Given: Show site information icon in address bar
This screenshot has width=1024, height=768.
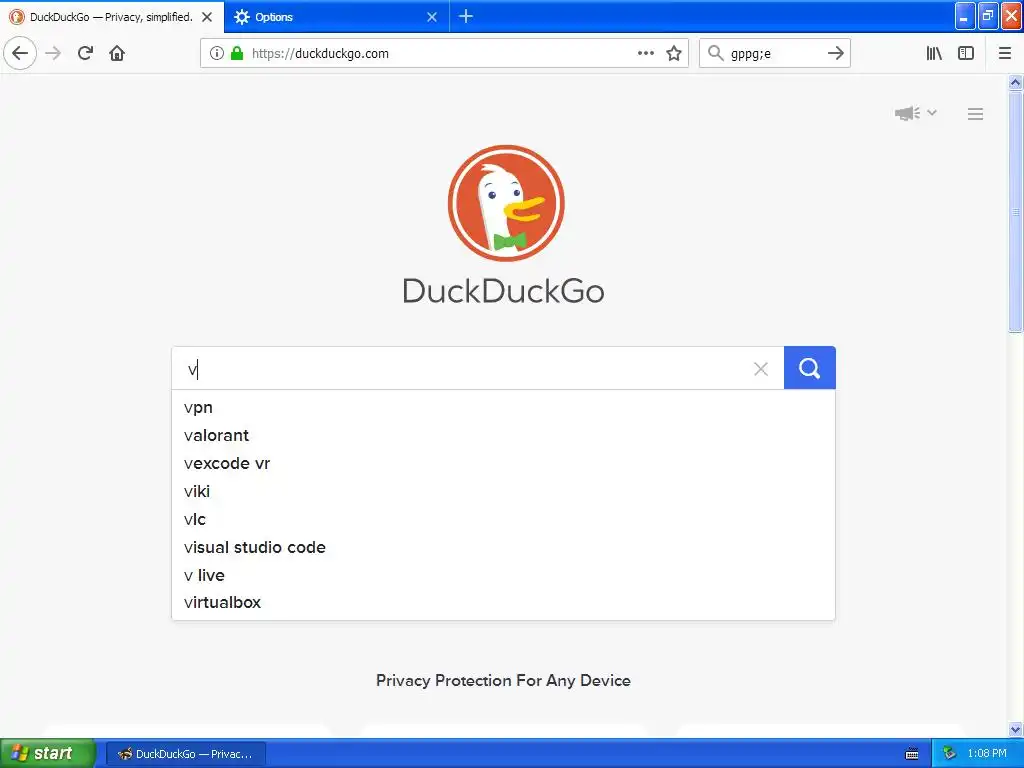Looking at the screenshot, I should point(216,53).
